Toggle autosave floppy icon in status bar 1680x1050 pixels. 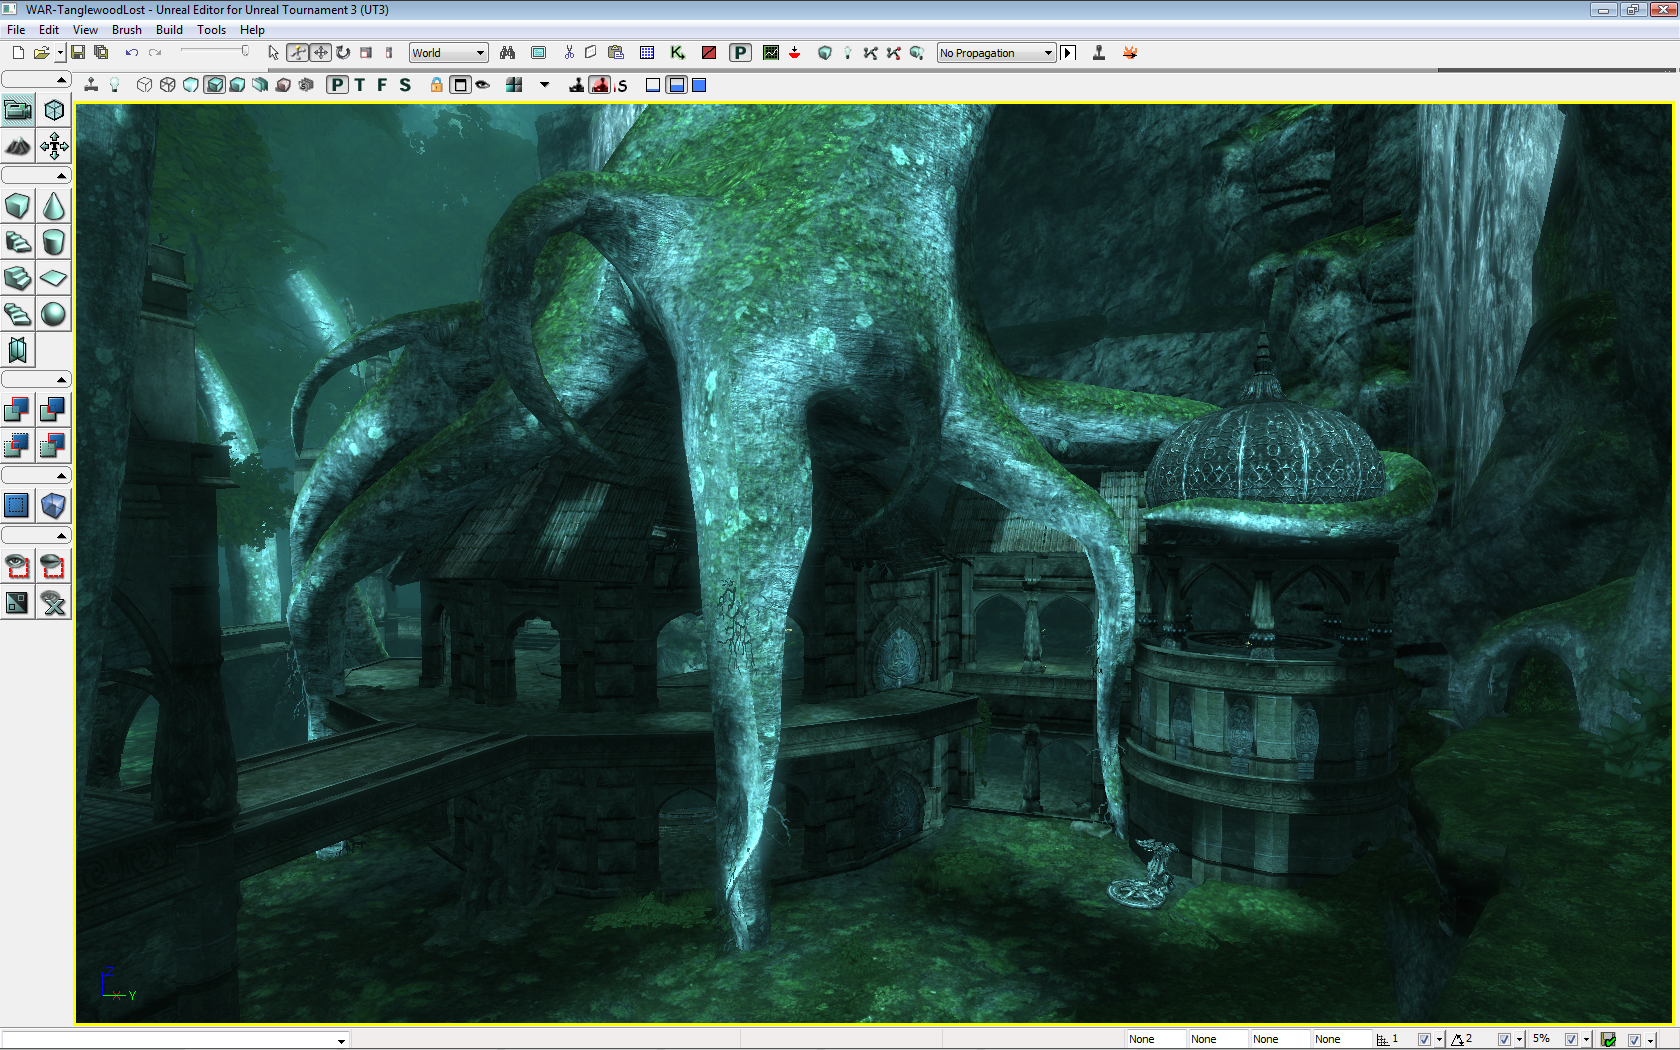click(x=1608, y=1040)
